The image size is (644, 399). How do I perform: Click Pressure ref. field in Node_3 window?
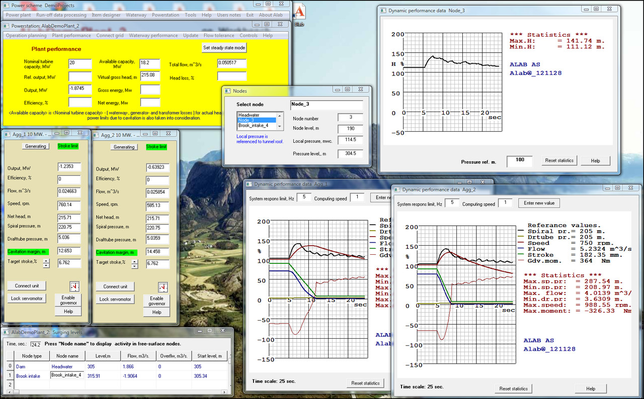(x=520, y=161)
